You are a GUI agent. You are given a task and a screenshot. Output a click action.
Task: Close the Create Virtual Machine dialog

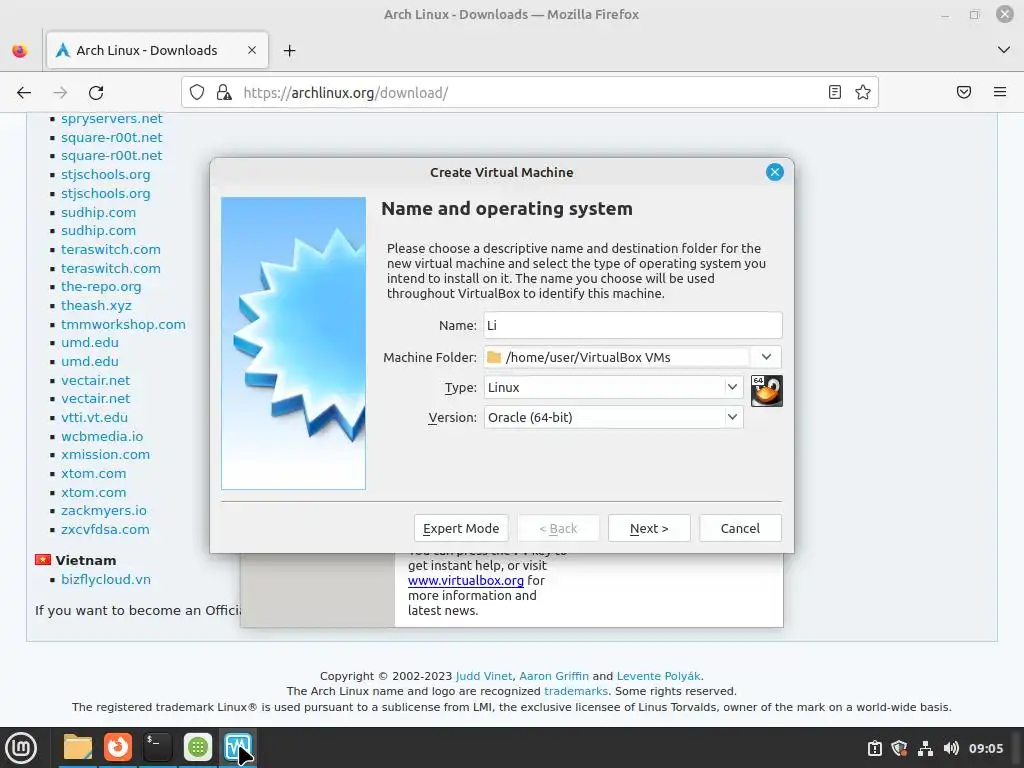tap(775, 172)
